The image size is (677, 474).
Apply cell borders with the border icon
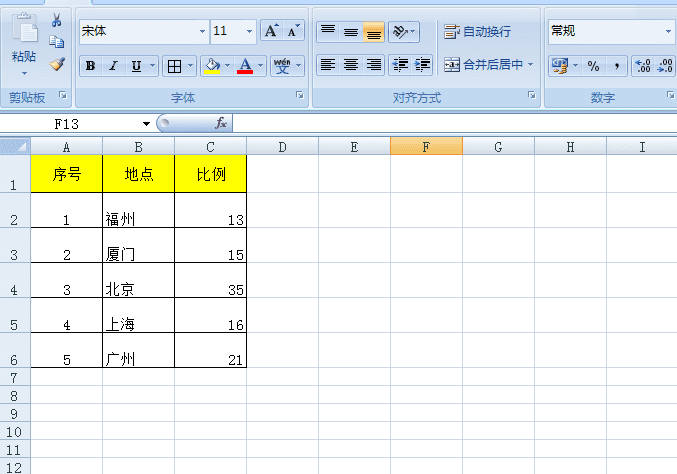[174, 66]
